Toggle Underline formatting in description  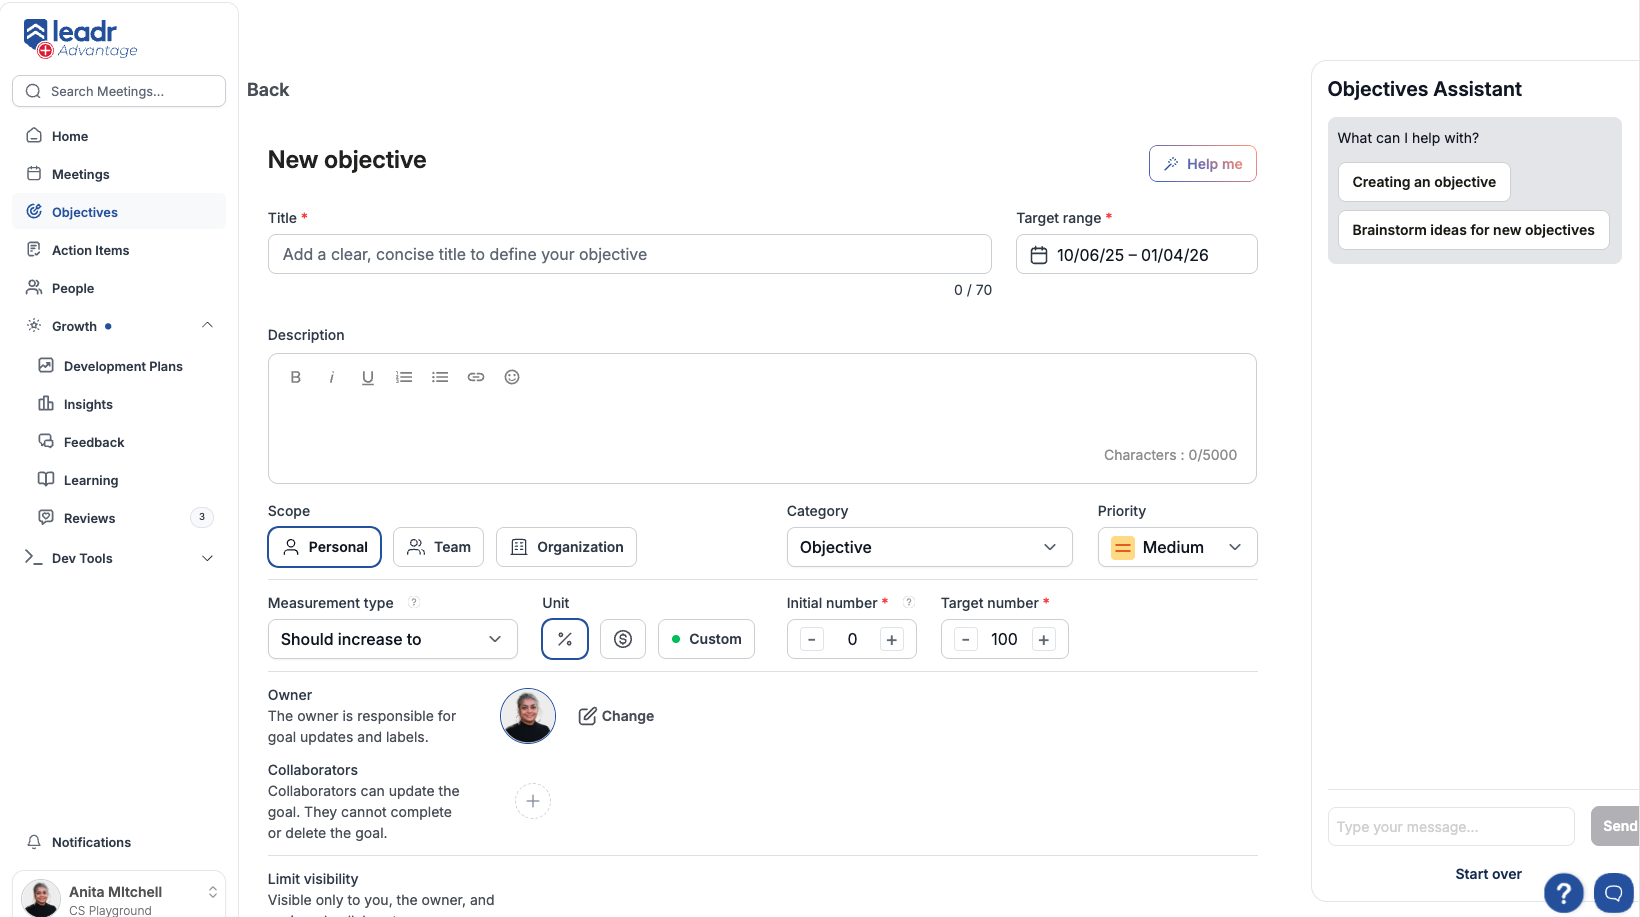coord(368,377)
